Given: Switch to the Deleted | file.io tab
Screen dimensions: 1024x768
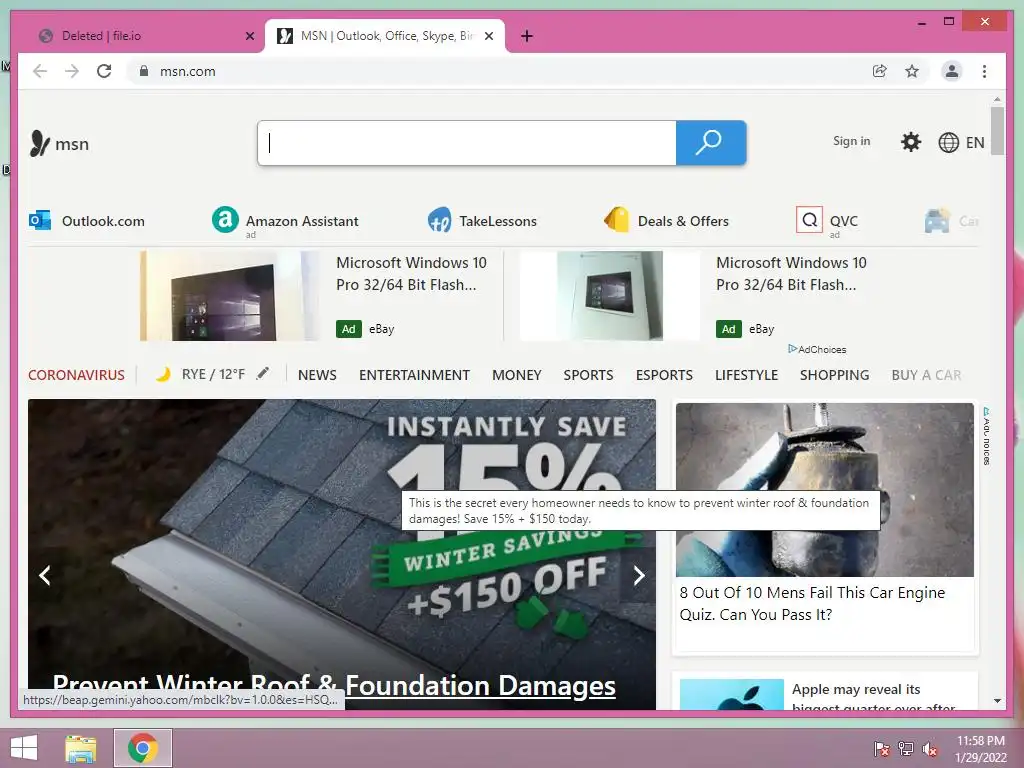Looking at the screenshot, I should (142, 36).
